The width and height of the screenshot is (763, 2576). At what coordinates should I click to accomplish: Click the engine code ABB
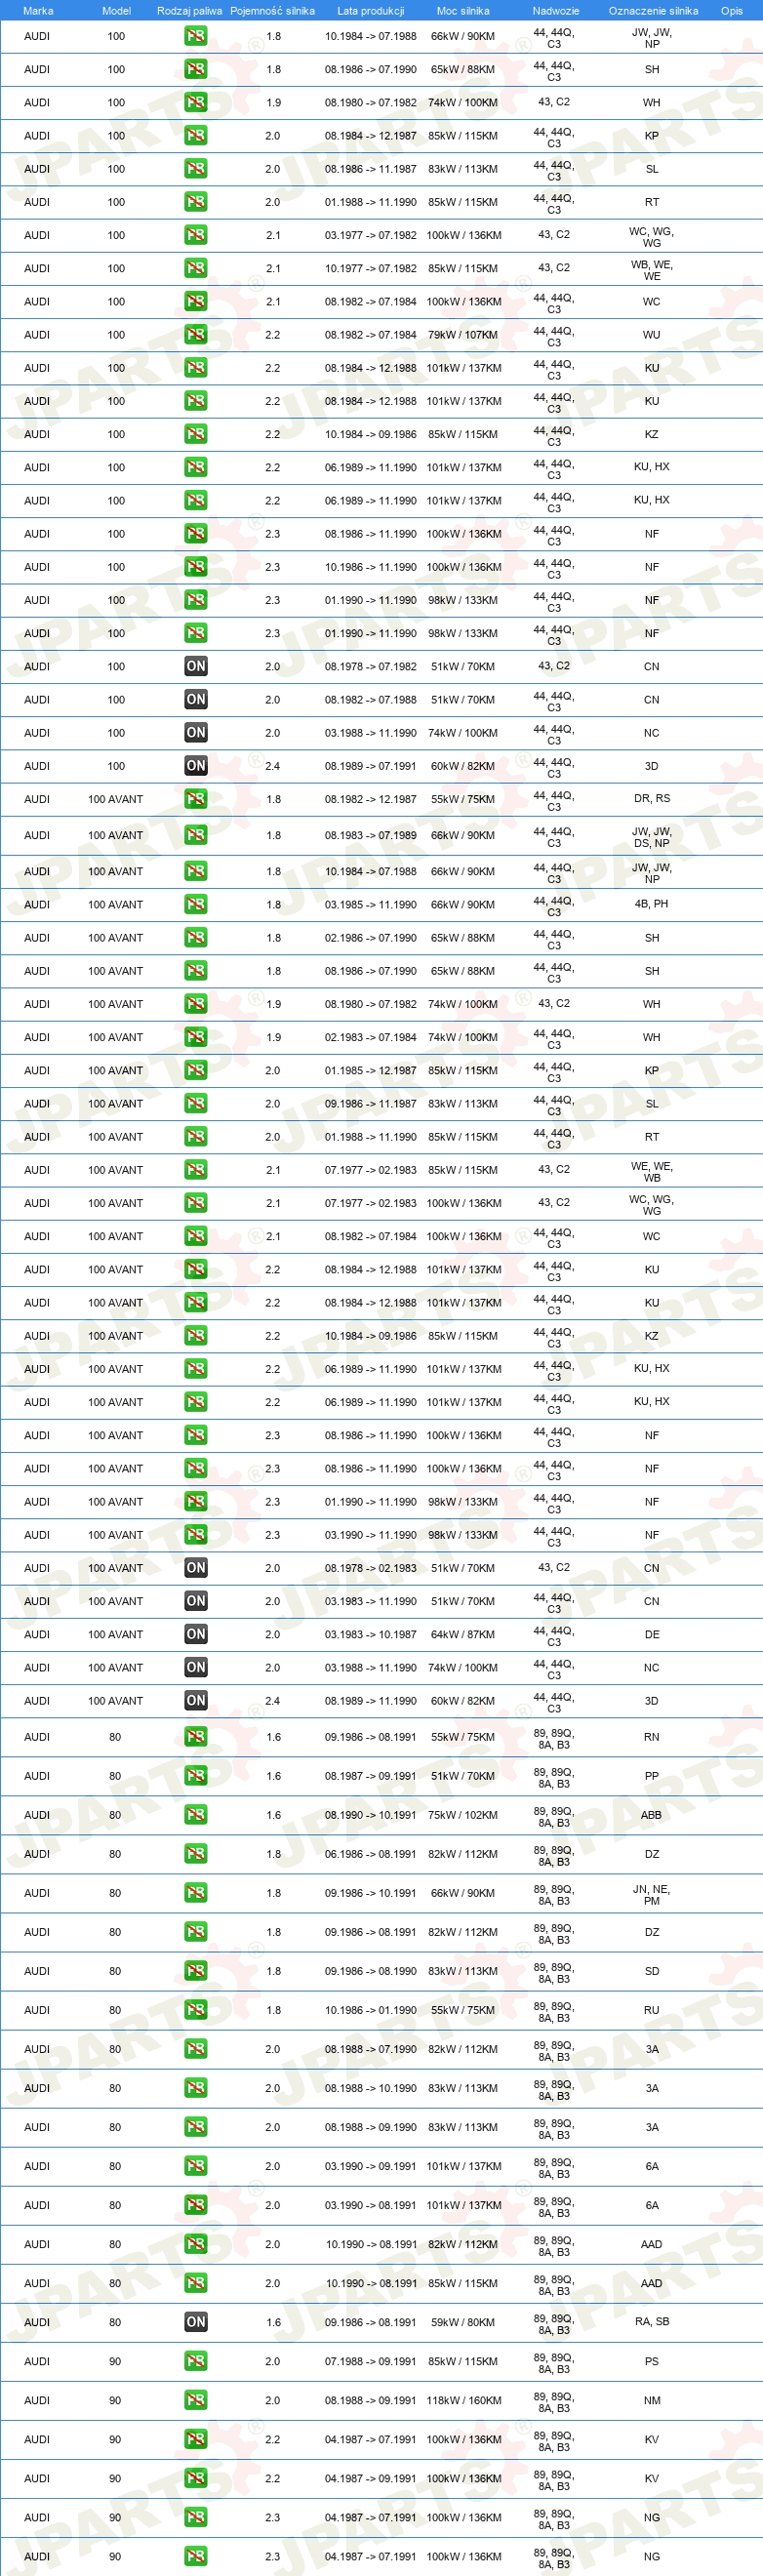pyautogui.click(x=652, y=1815)
